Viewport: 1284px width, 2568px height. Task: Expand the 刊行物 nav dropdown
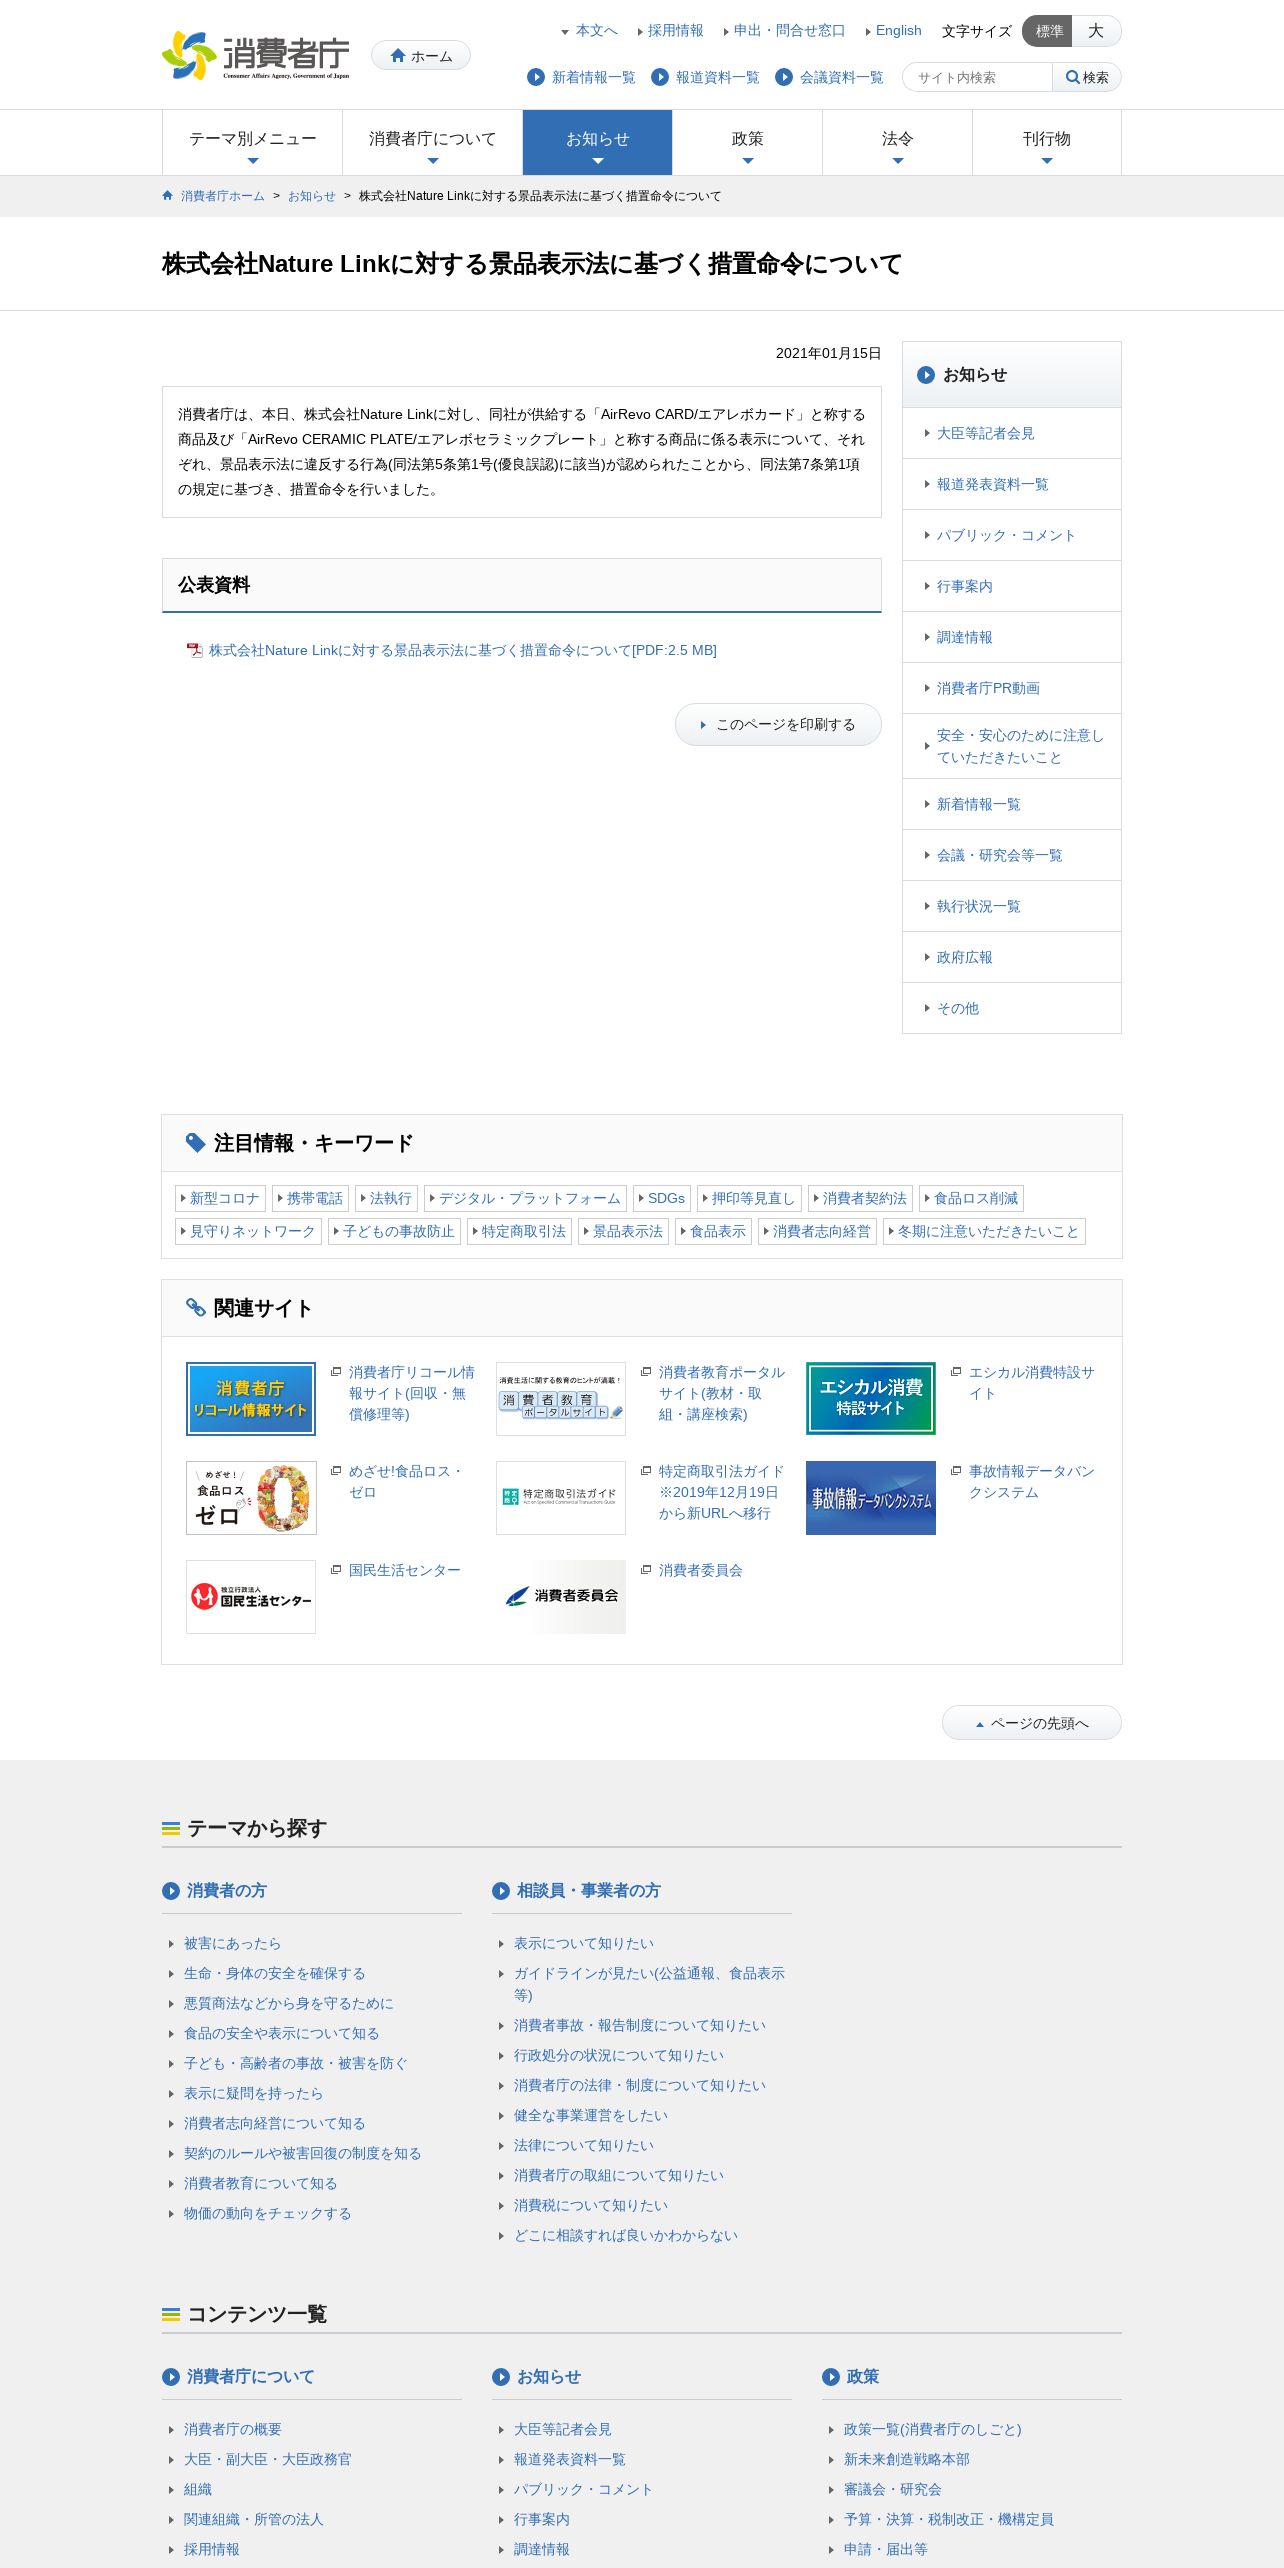(x=1047, y=143)
